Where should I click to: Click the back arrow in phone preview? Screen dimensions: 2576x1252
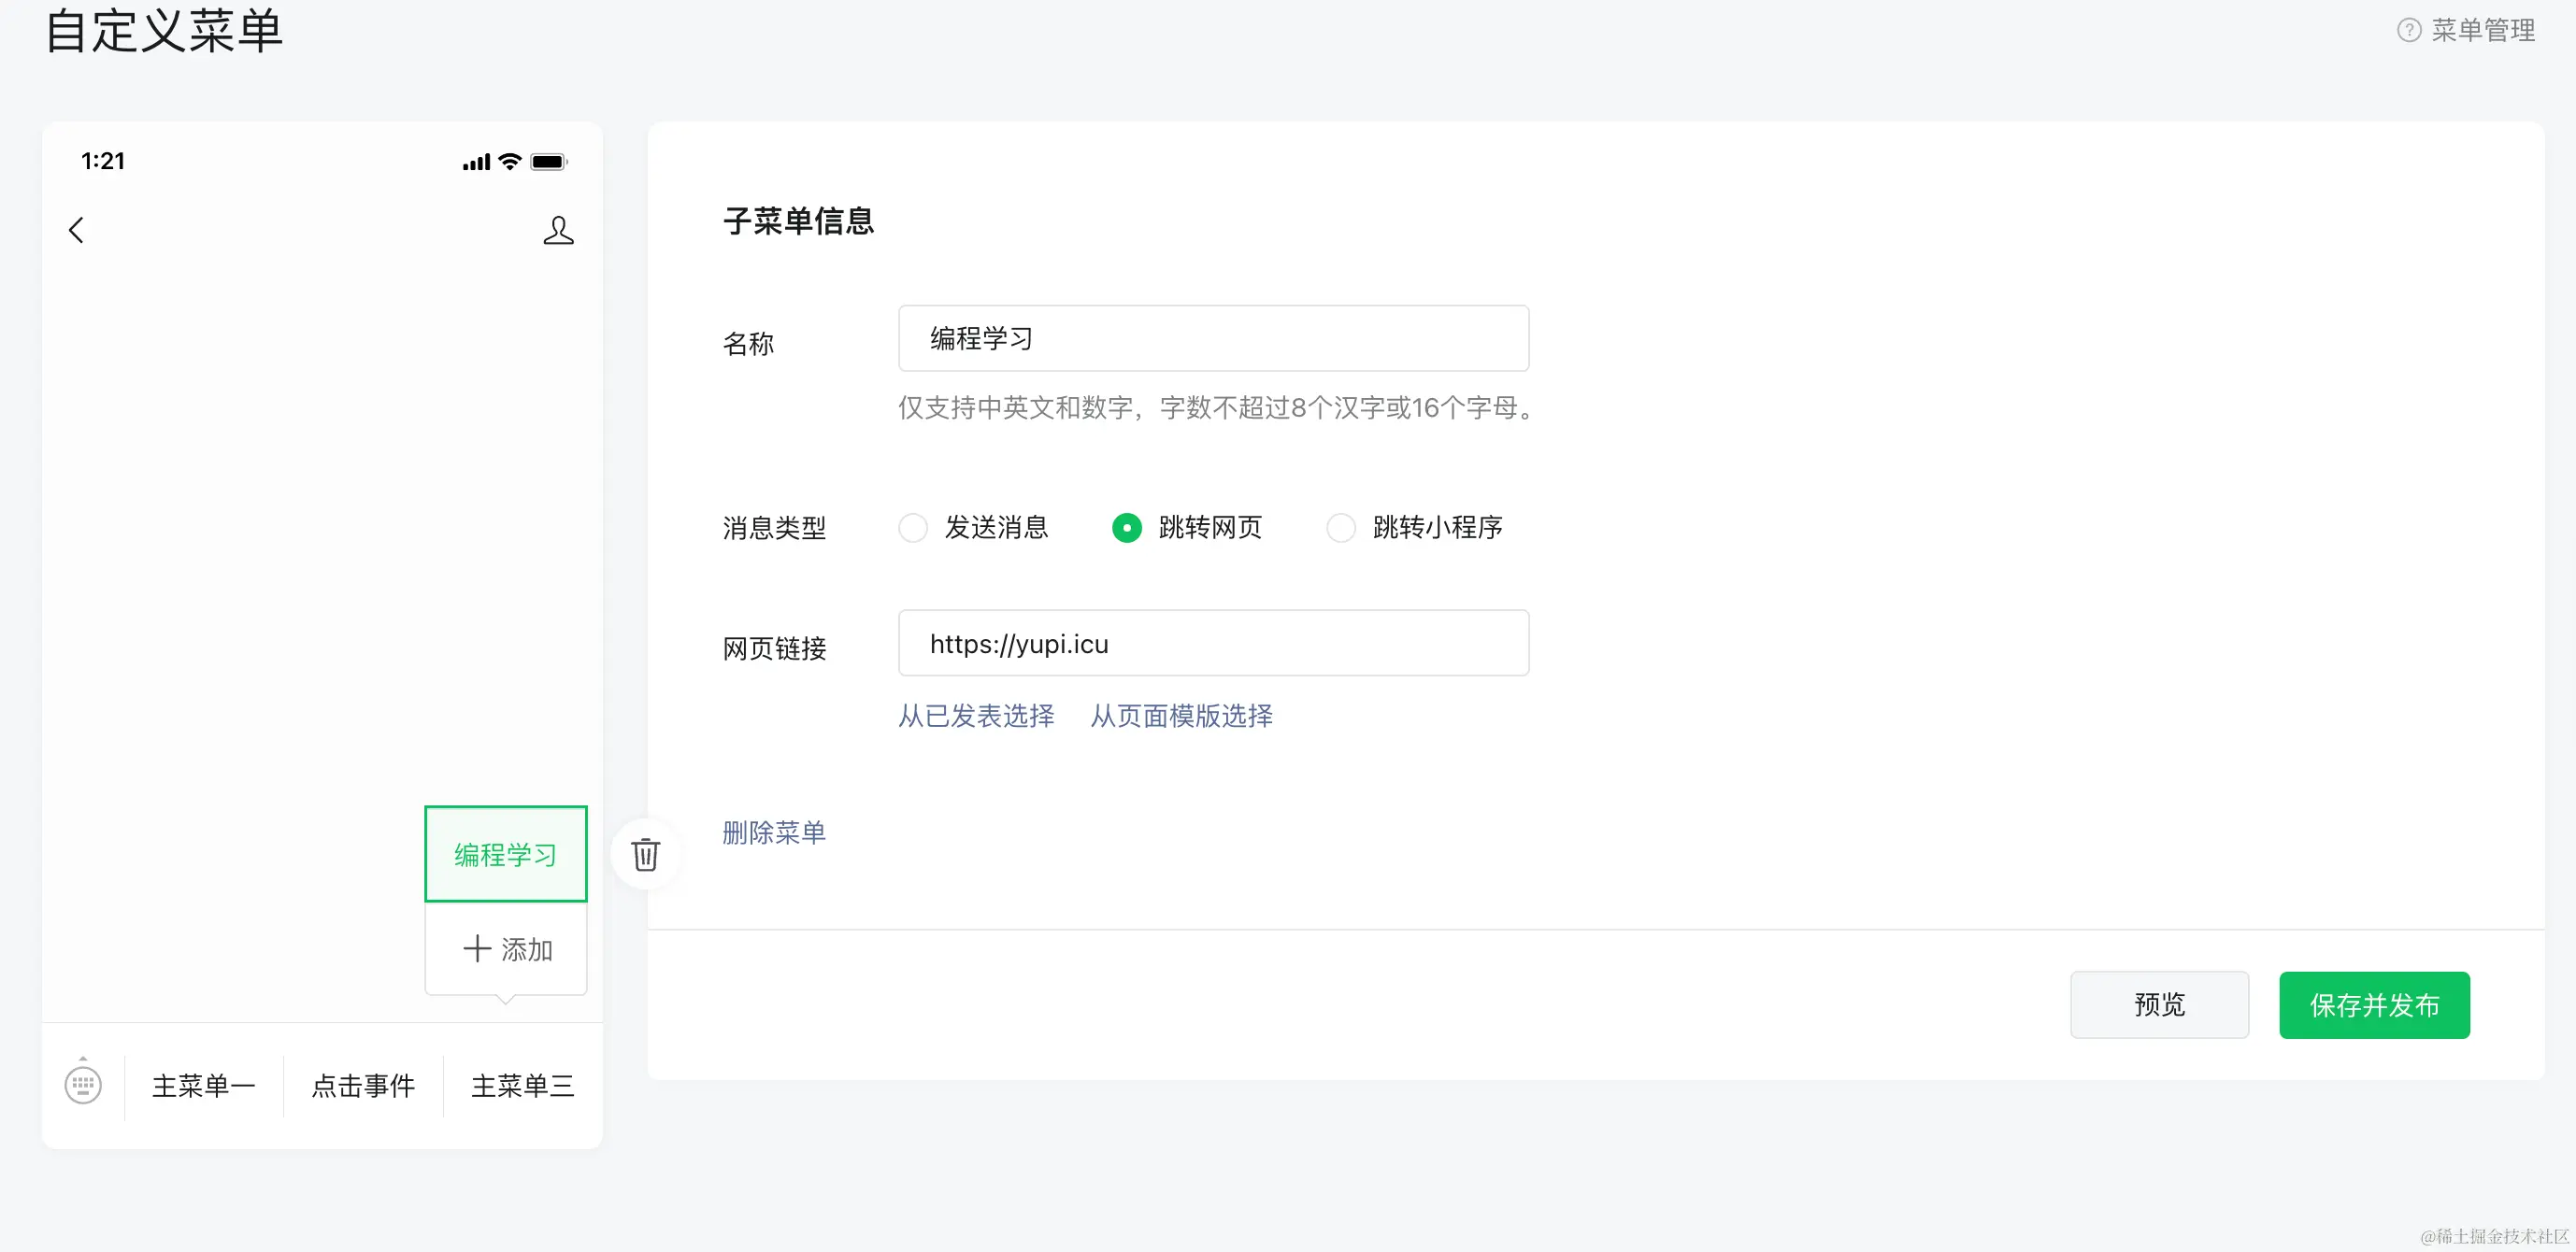[x=77, y=230]
